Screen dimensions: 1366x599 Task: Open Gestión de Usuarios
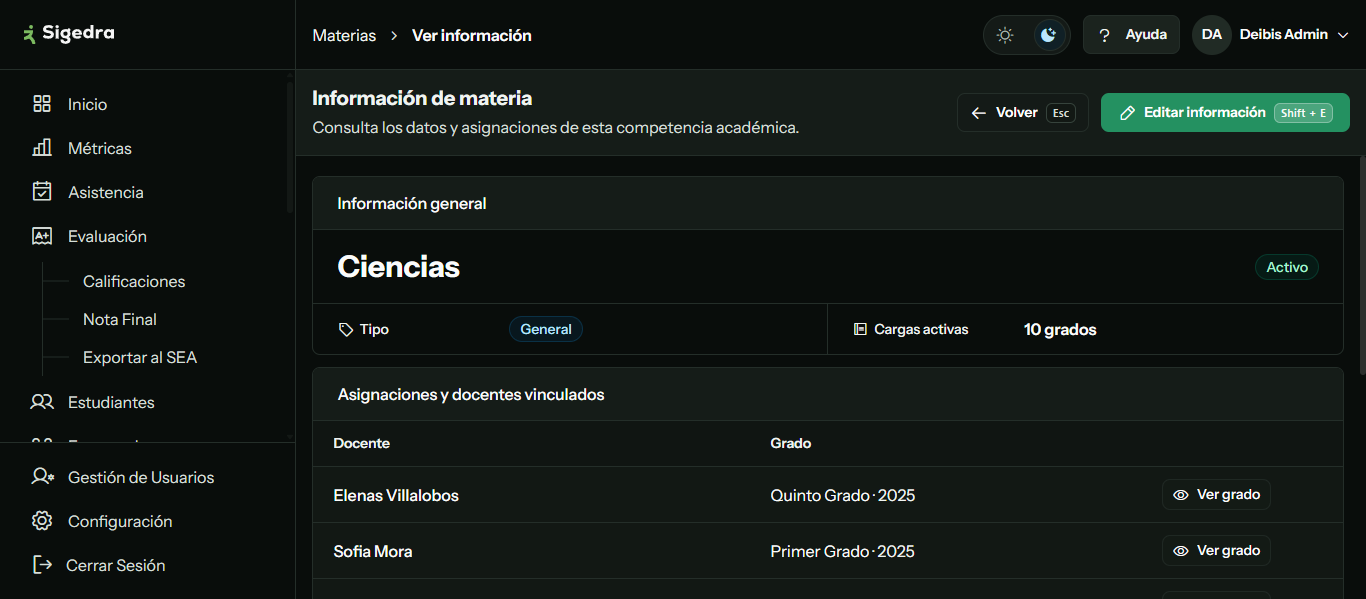click(141, 477)
